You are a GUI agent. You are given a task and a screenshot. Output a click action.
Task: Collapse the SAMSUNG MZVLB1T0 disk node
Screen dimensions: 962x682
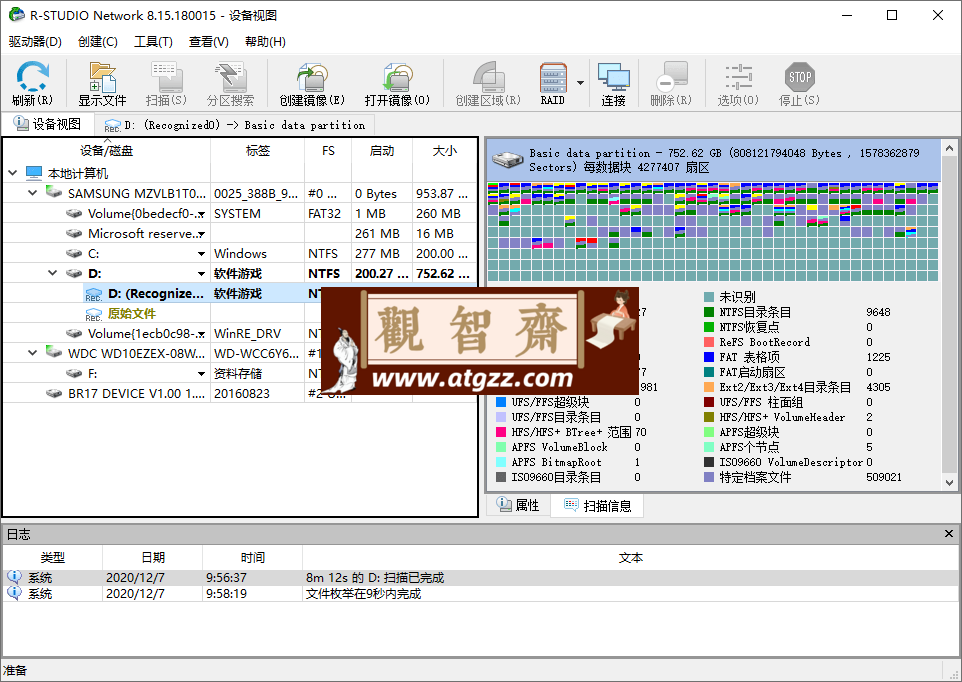[x=33, y=193]
